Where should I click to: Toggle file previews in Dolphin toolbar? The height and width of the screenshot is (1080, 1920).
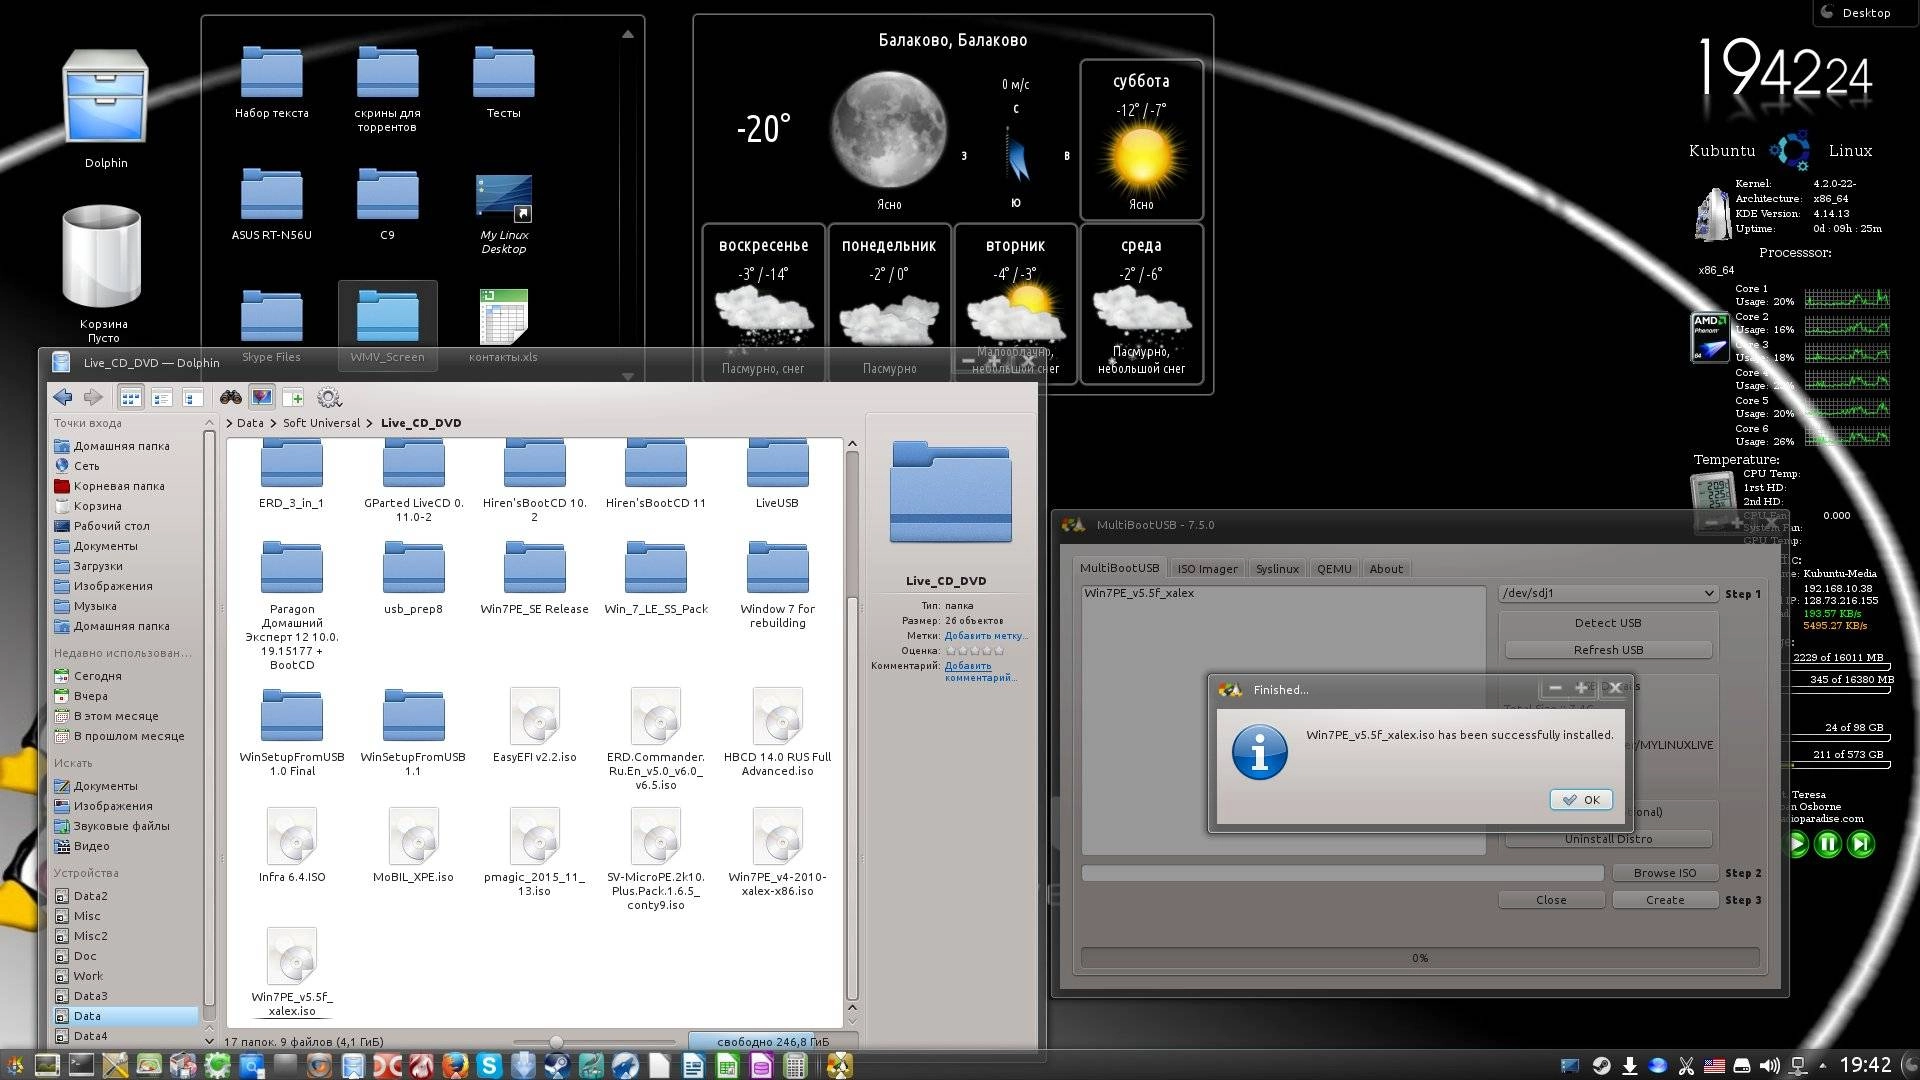pyautogui.click(x=262, y=398)
